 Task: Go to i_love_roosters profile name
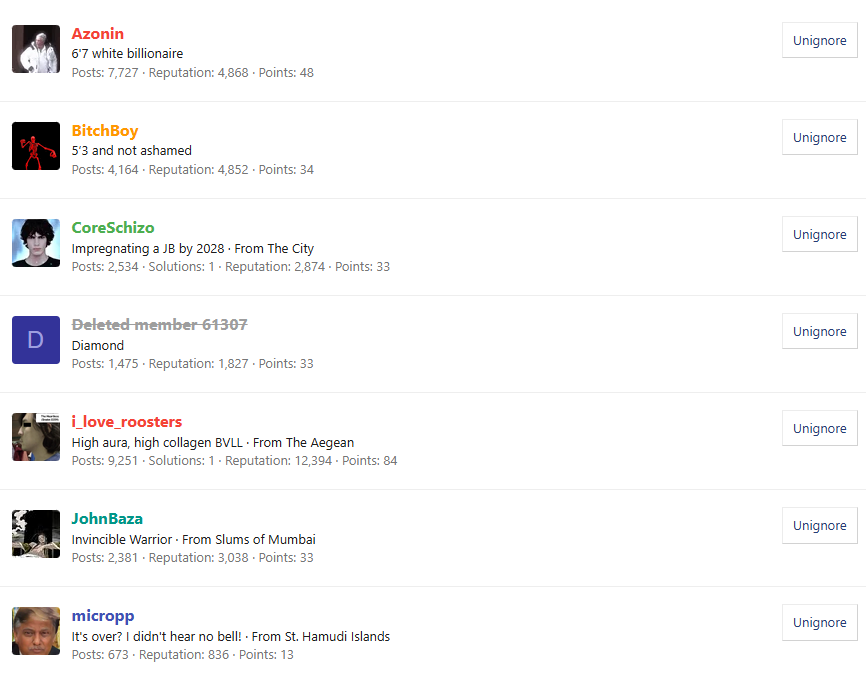pyautogui.click(x=126, y=422)
